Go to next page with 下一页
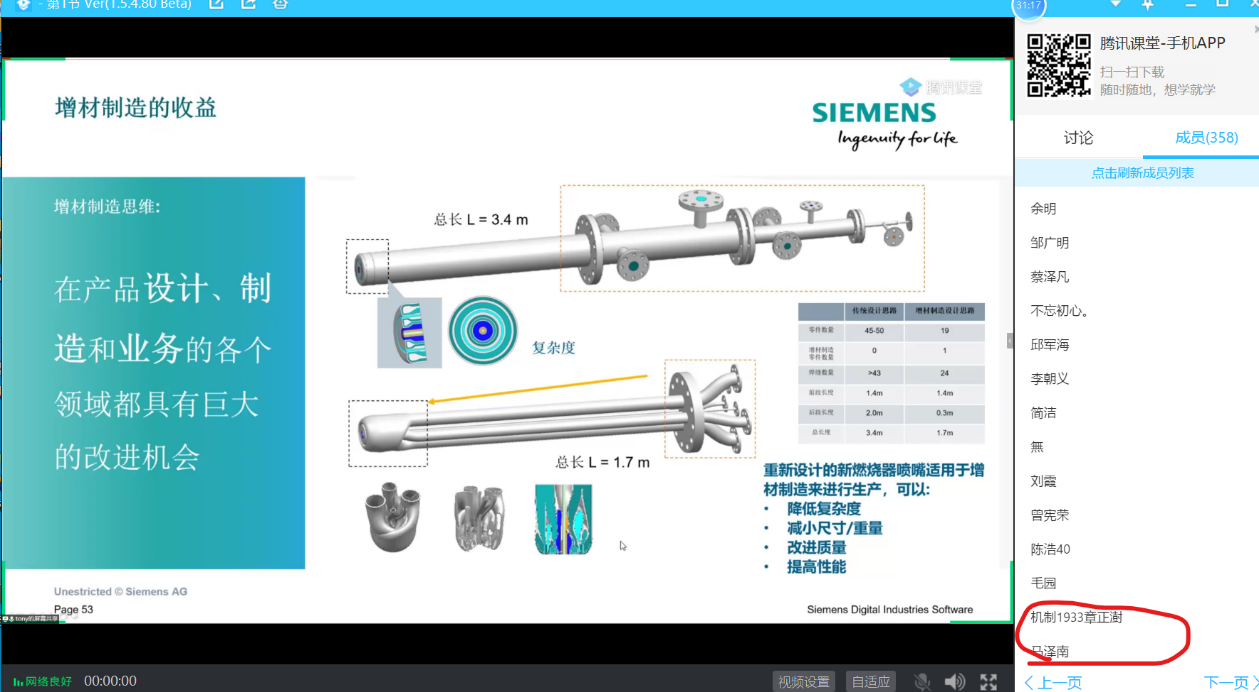The width and height of the screenshot is (1259, 692). pos(1229,682)
